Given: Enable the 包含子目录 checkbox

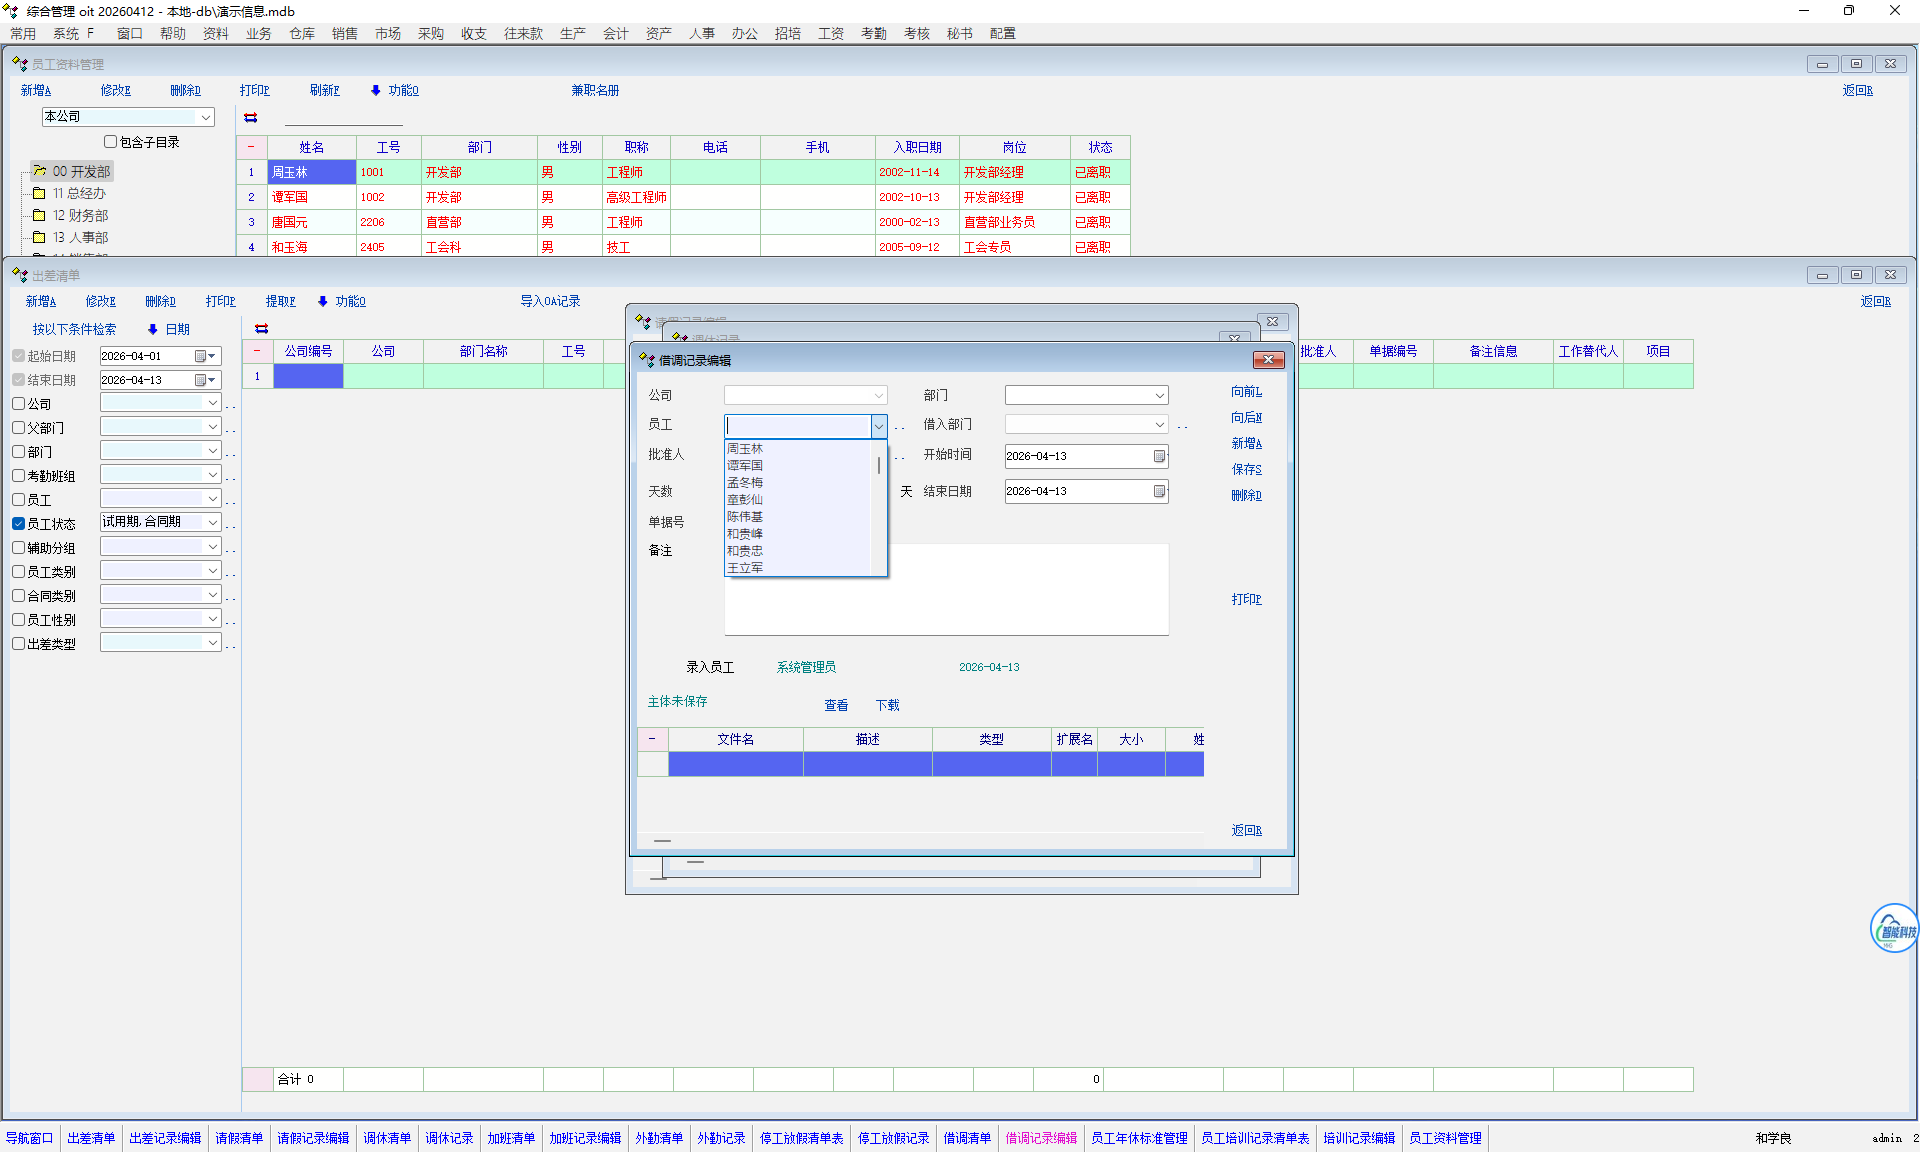Looking at the screenshot, I should point(111,142).
